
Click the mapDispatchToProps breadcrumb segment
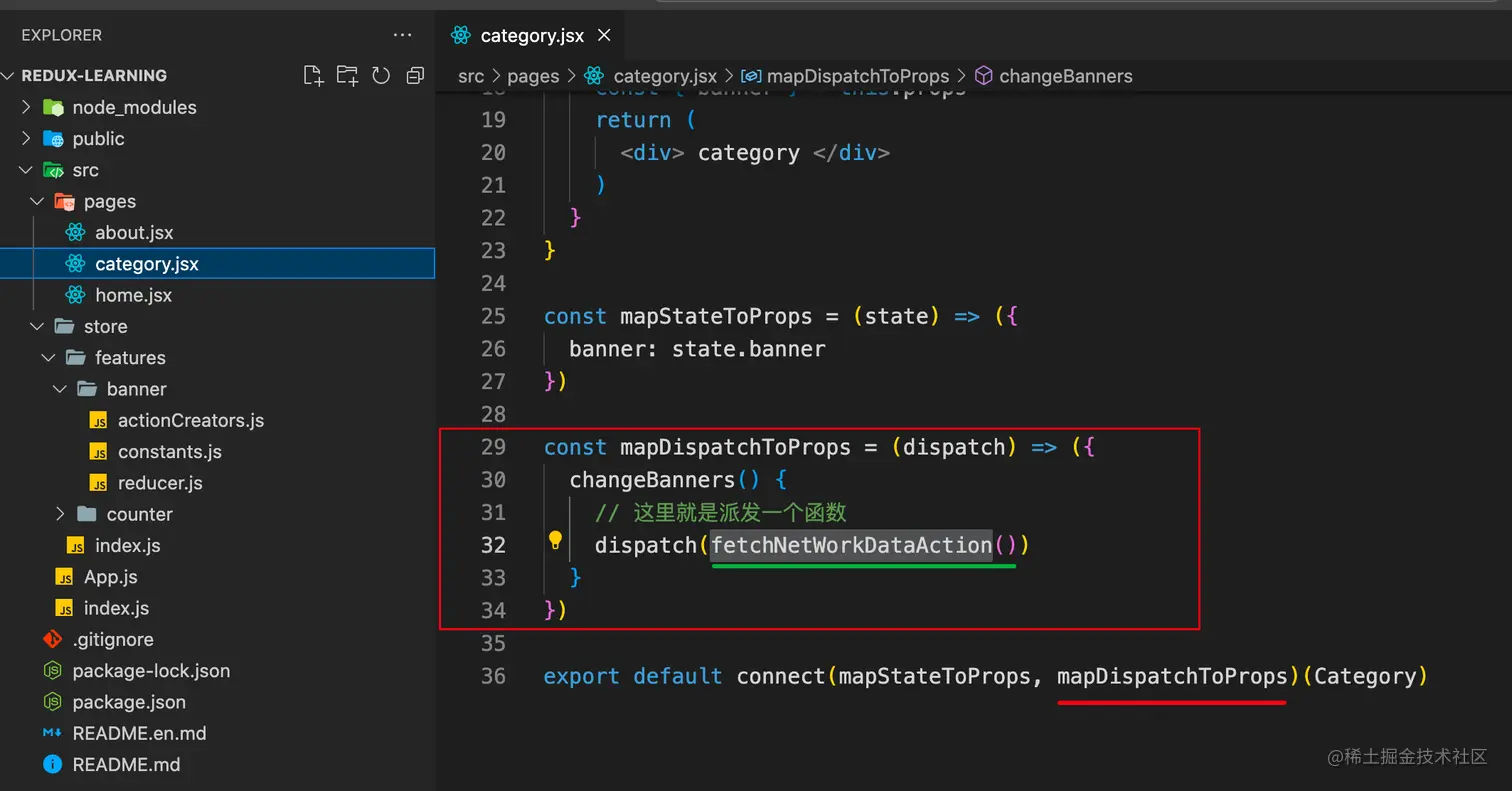click(x=858, y=76)
